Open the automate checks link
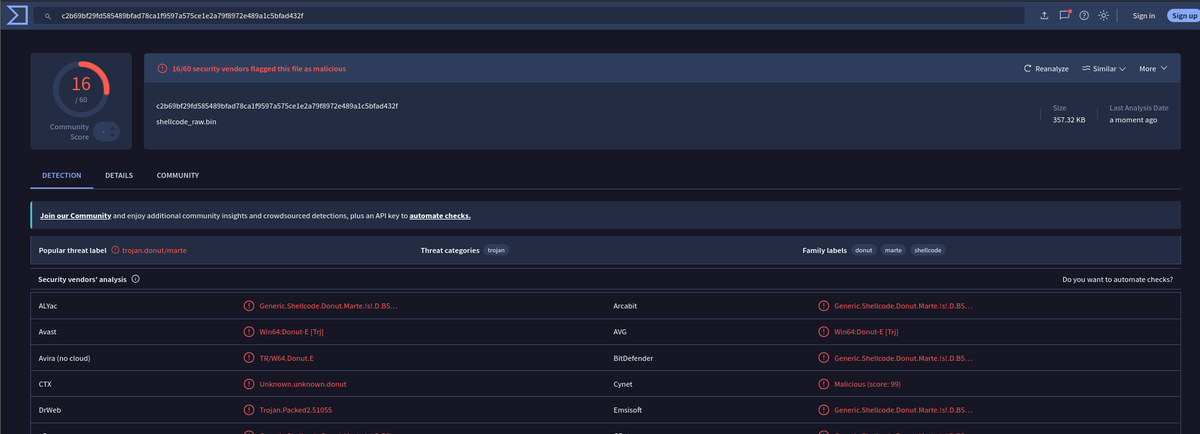Viewport: 1200px width, 434px height. tap(440, 216)
